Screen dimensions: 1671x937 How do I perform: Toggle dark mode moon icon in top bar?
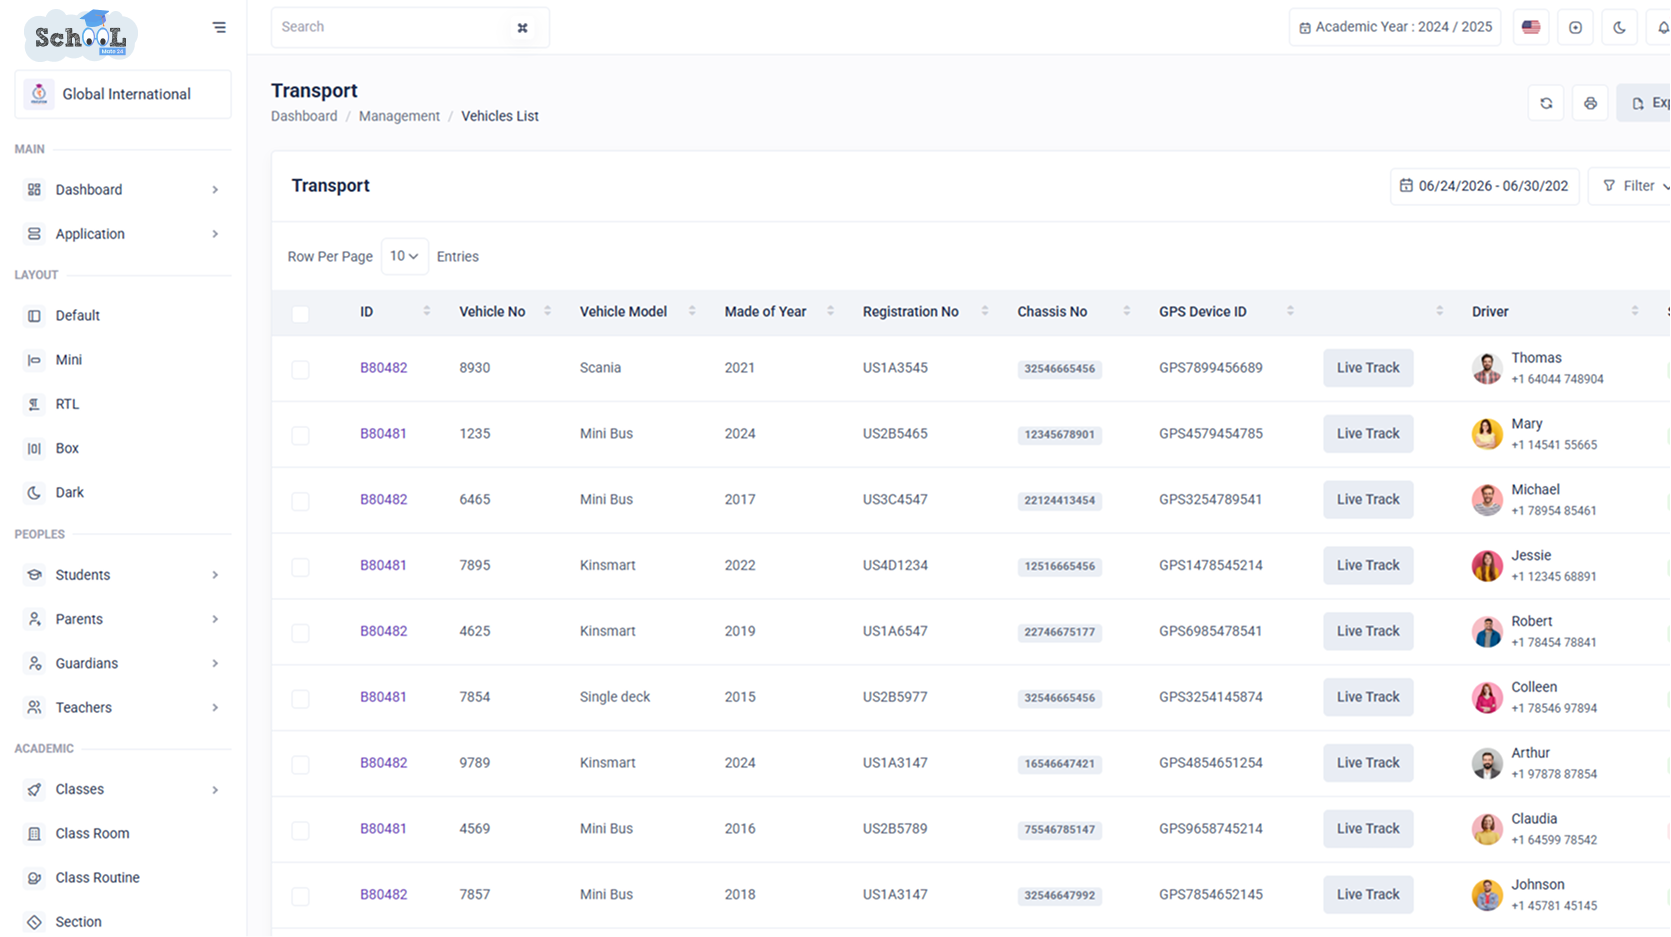(x=1619, y=27)
